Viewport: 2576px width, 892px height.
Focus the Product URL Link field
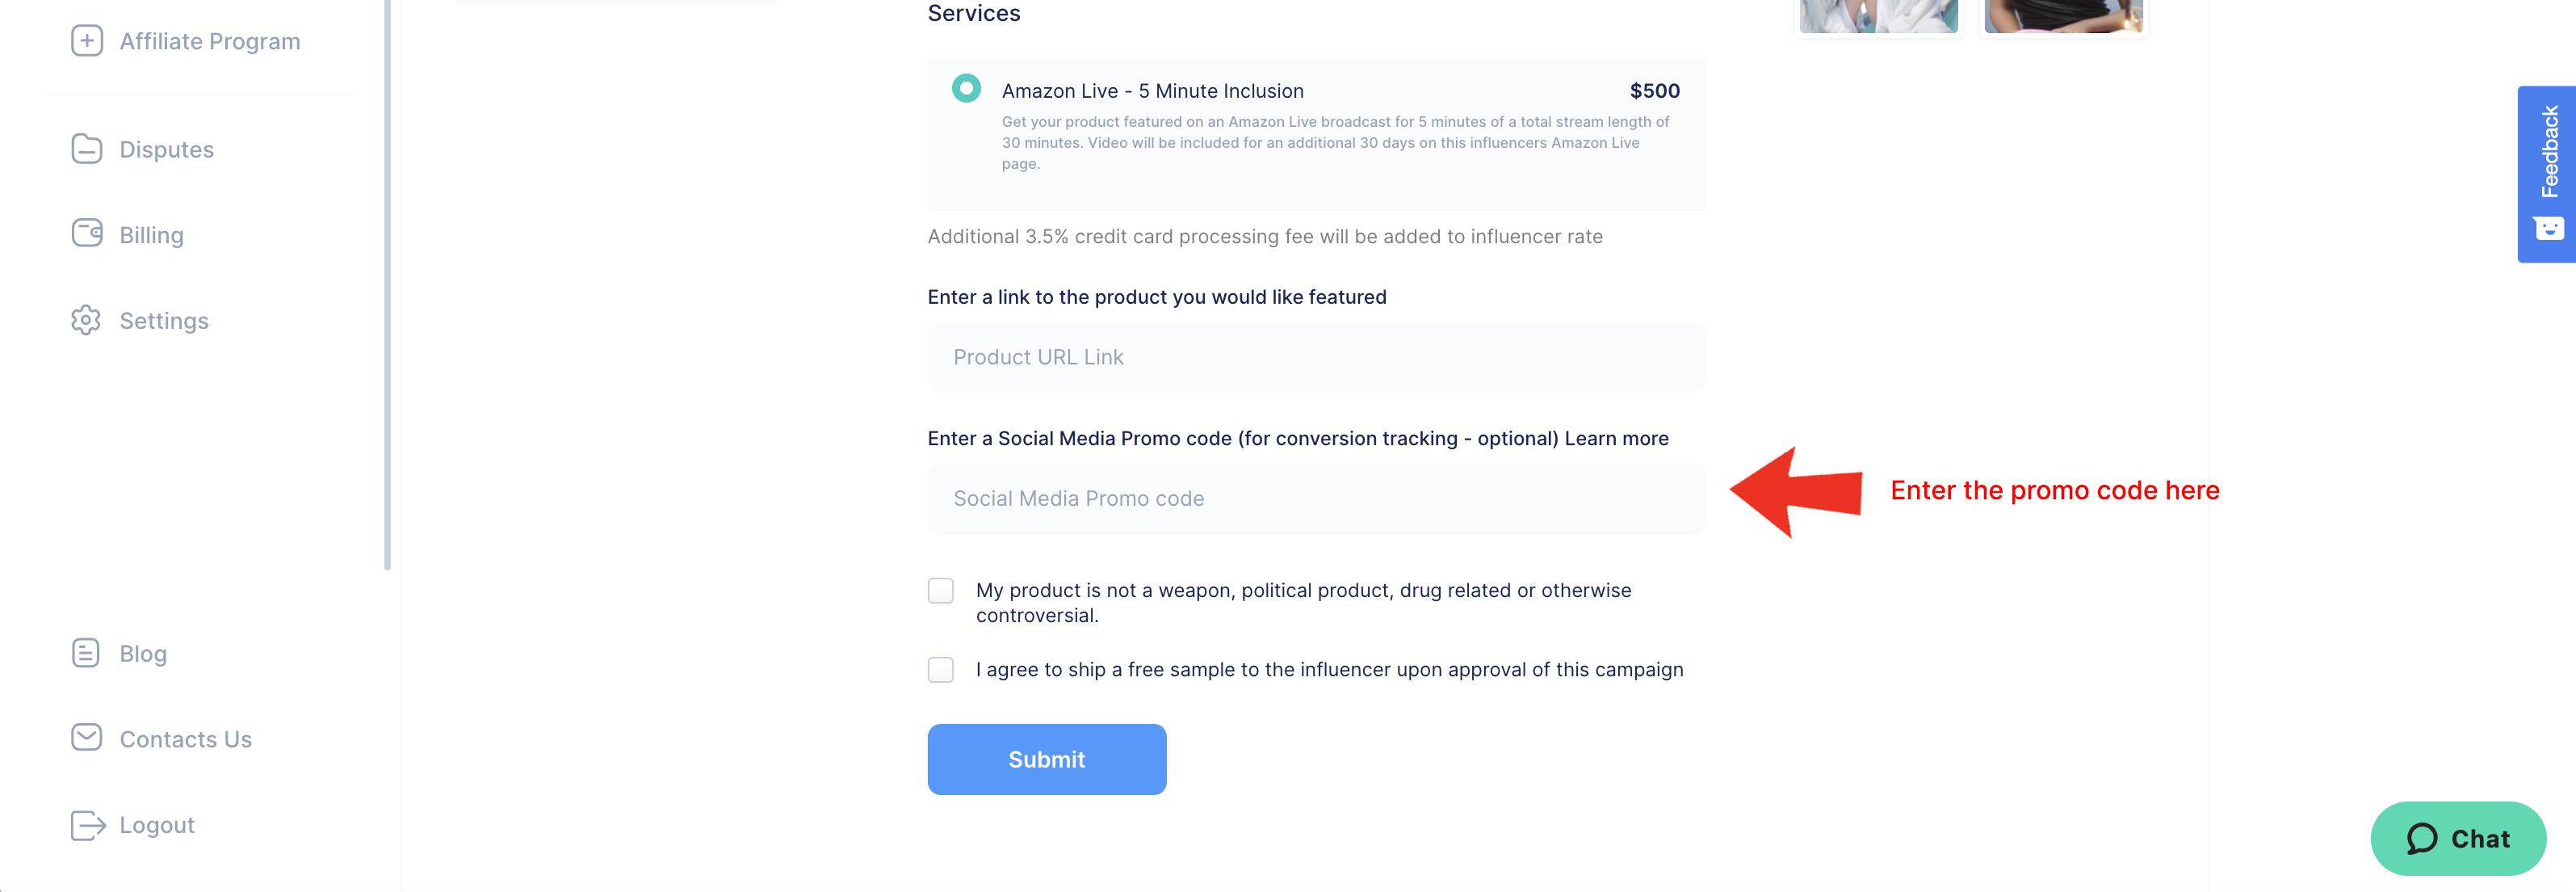(x=1317, y=357)
